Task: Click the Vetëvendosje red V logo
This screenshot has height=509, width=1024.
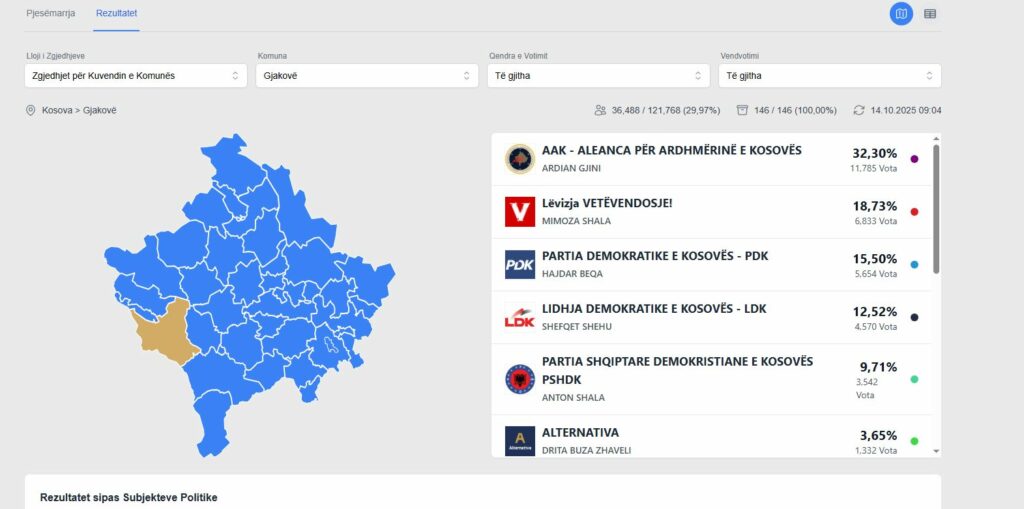Action: [x=520, y=211]
